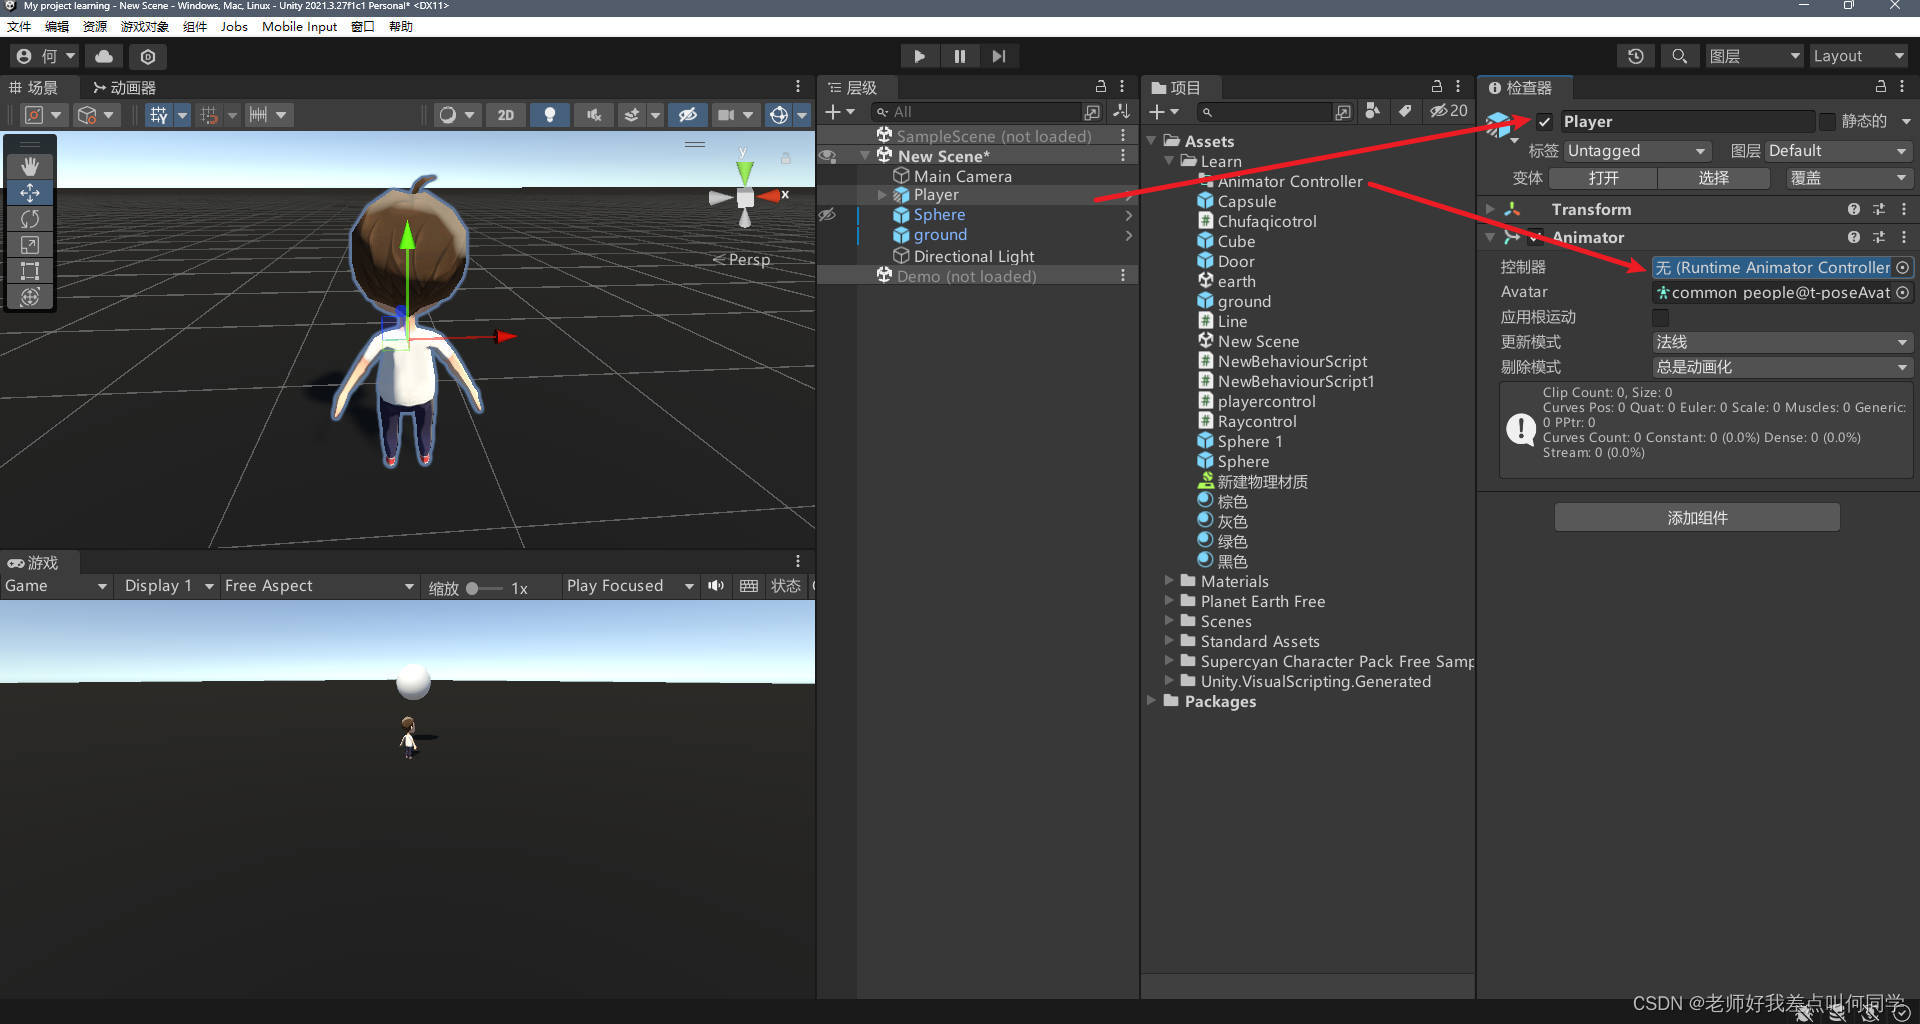Open the Culling Mode dropdown
The height and width of the screenshot is (1024, 1920).
[1781, 367]
